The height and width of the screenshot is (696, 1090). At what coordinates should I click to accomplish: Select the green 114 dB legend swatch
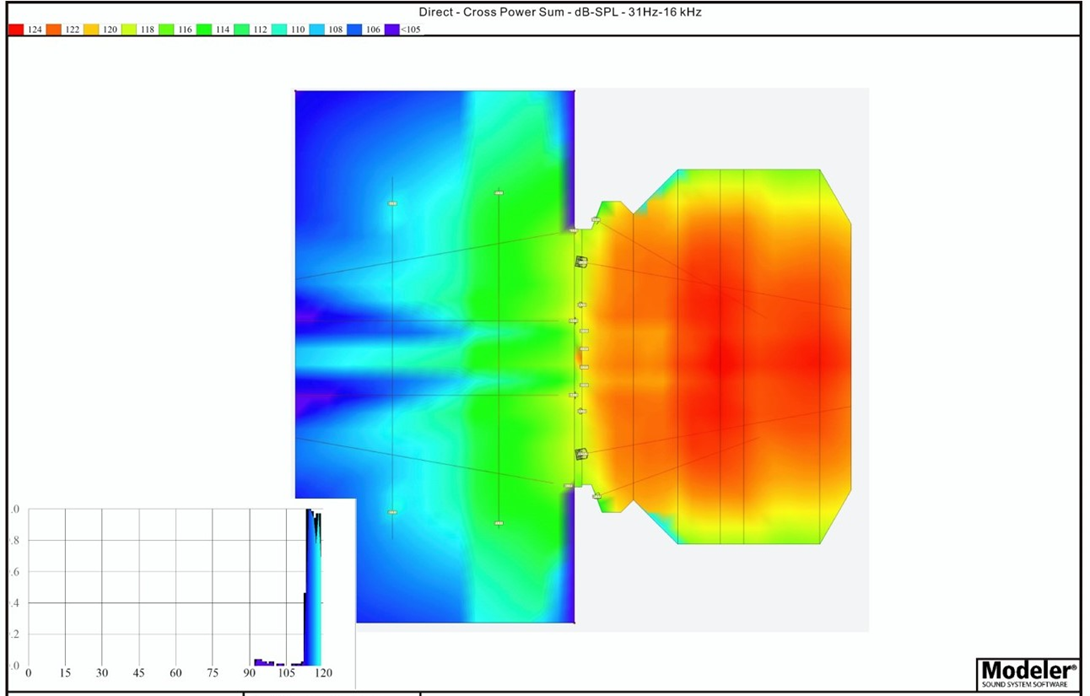coord(203,30)
